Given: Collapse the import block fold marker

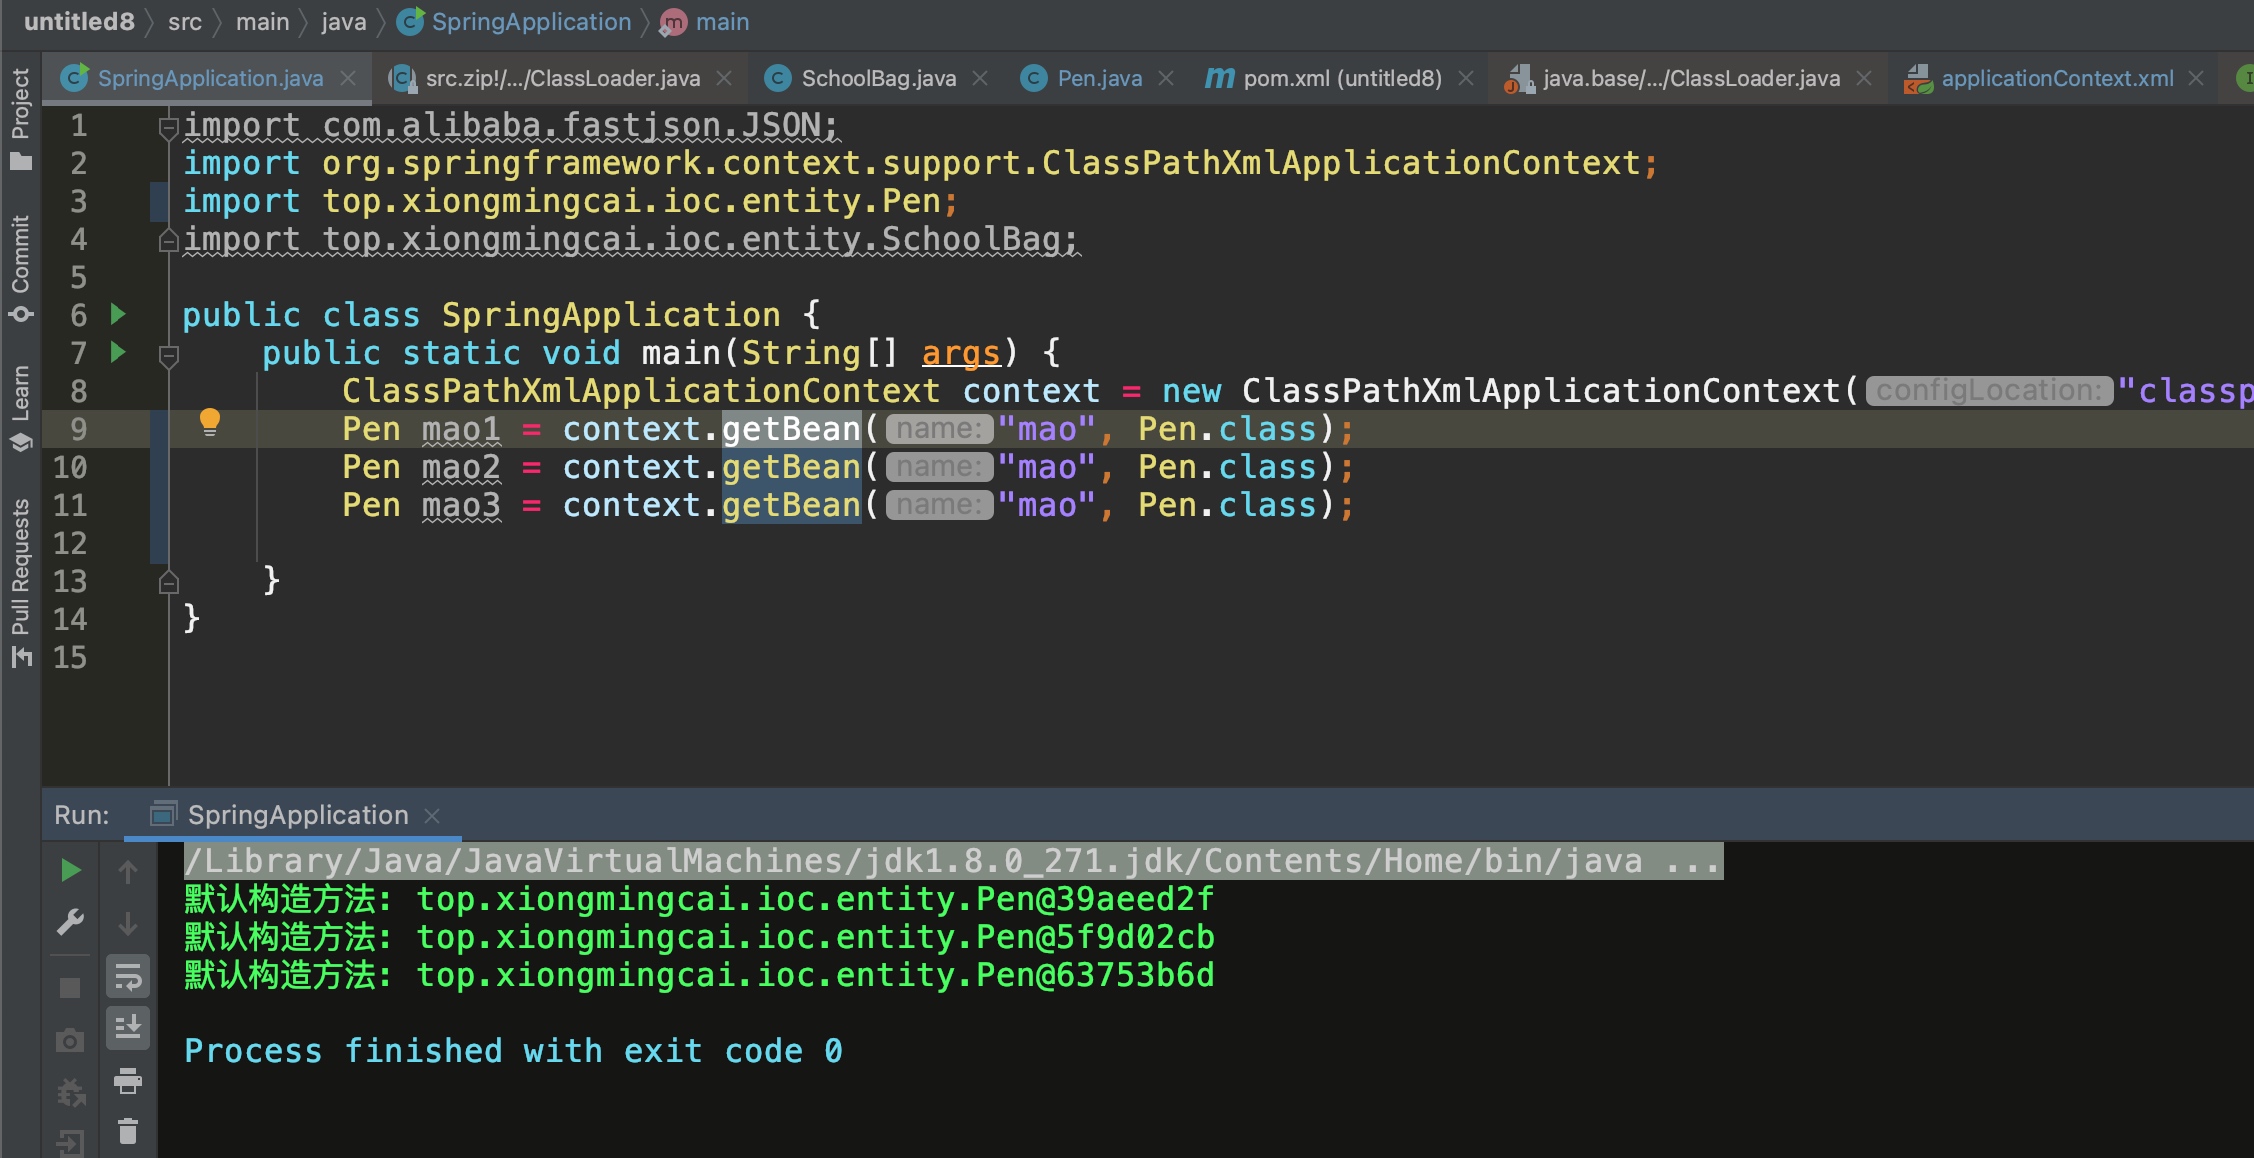Looking at the screenshot, I should (x=168, y=127).
